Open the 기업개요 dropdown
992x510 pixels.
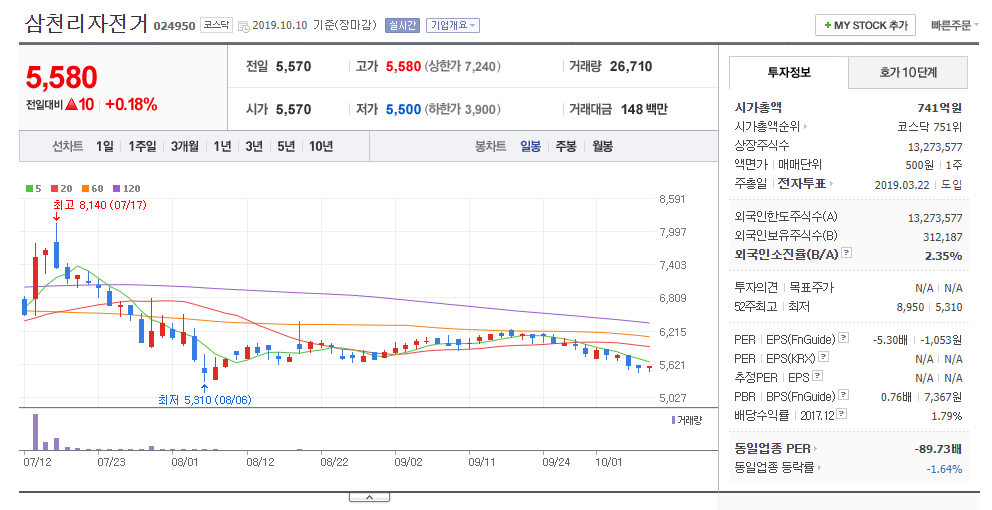453,25
